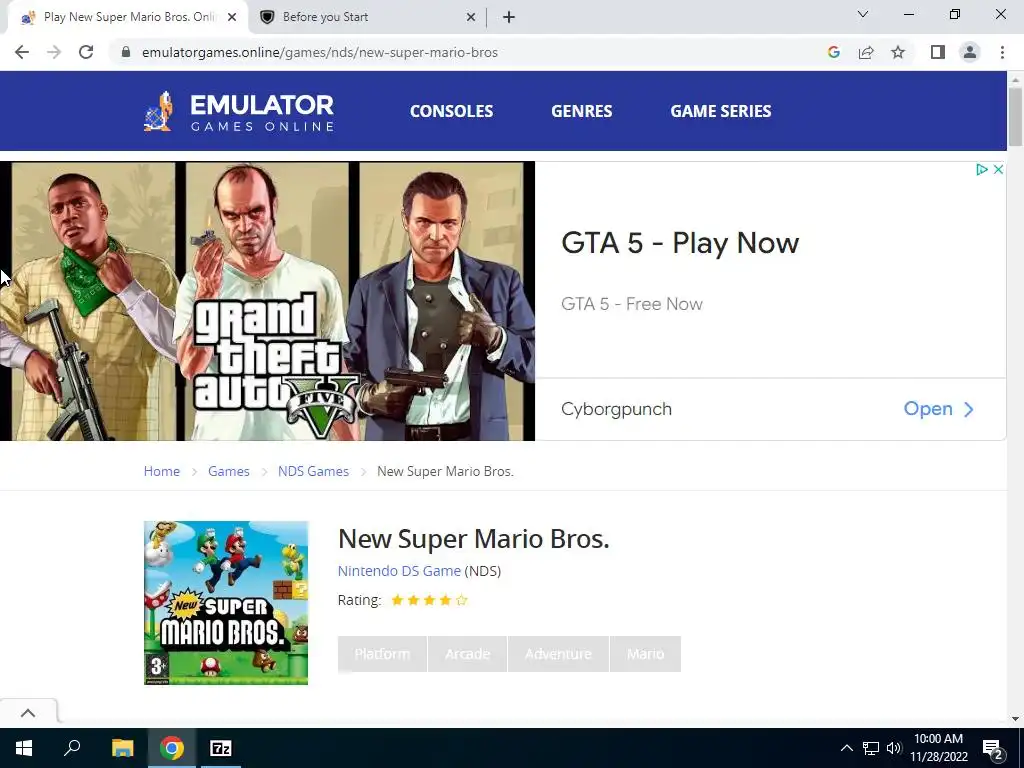This screenshot has width=1024, height=768.
Task: Open the Google icon in the address bar
Action: pyautogui.click(x=833, y=52)
